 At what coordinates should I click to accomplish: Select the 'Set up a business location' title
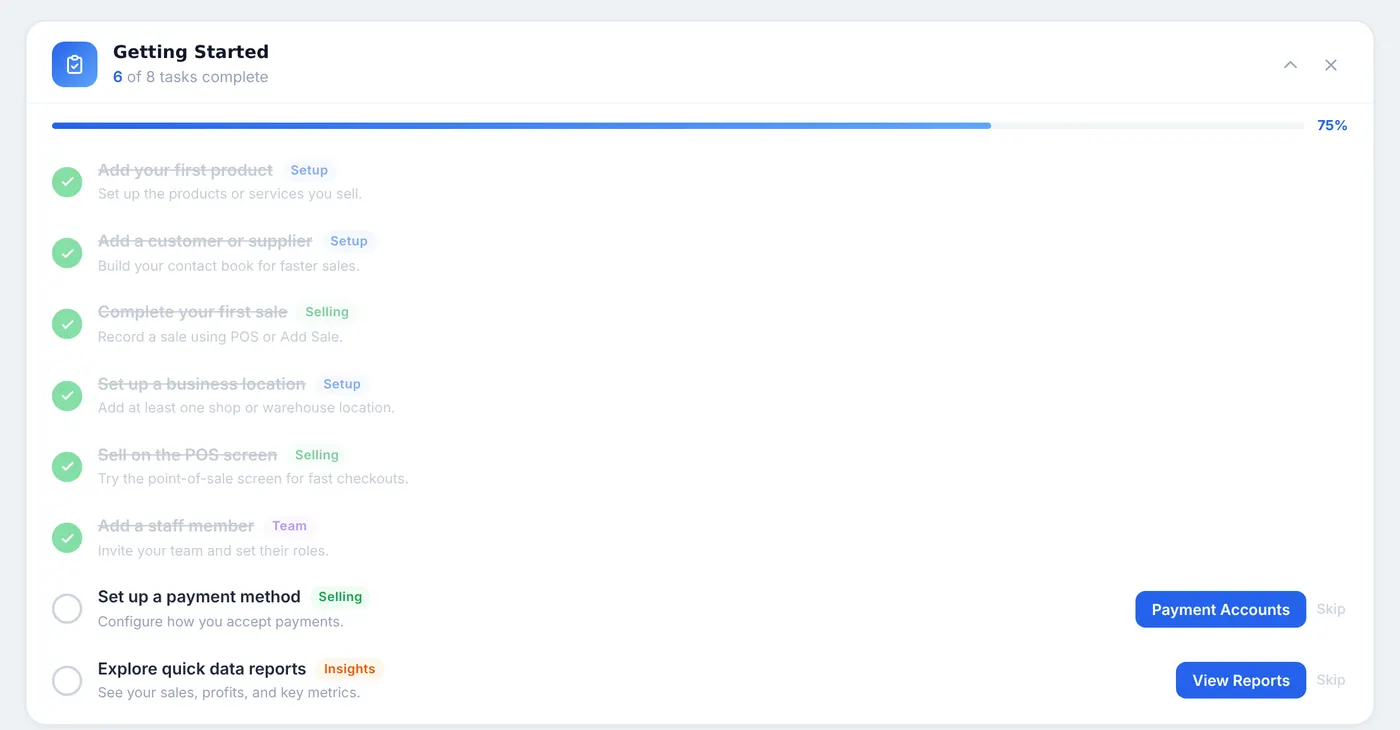pos(202,384)
